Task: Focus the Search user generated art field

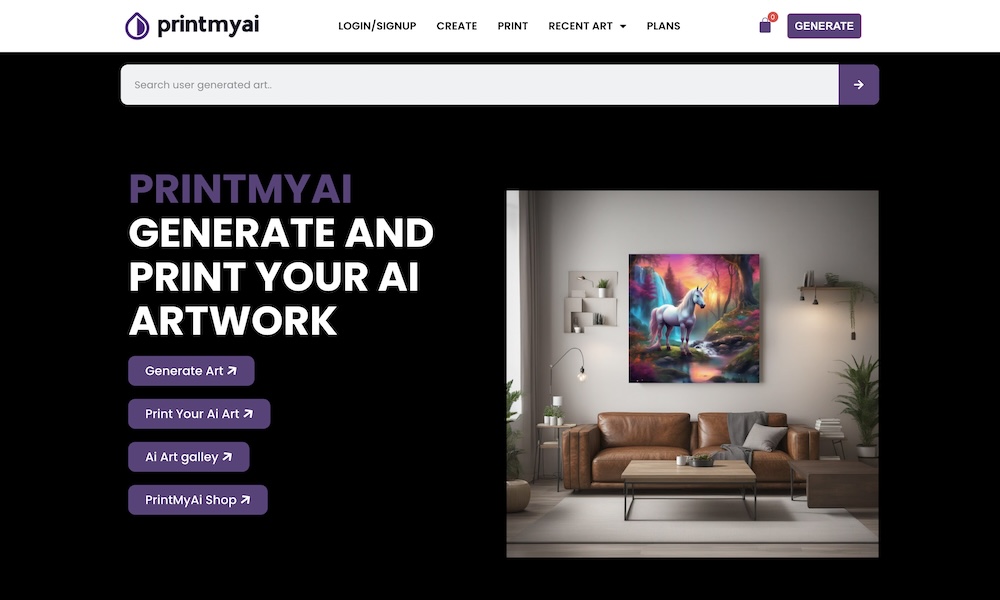Action: (x=480, y=85)
